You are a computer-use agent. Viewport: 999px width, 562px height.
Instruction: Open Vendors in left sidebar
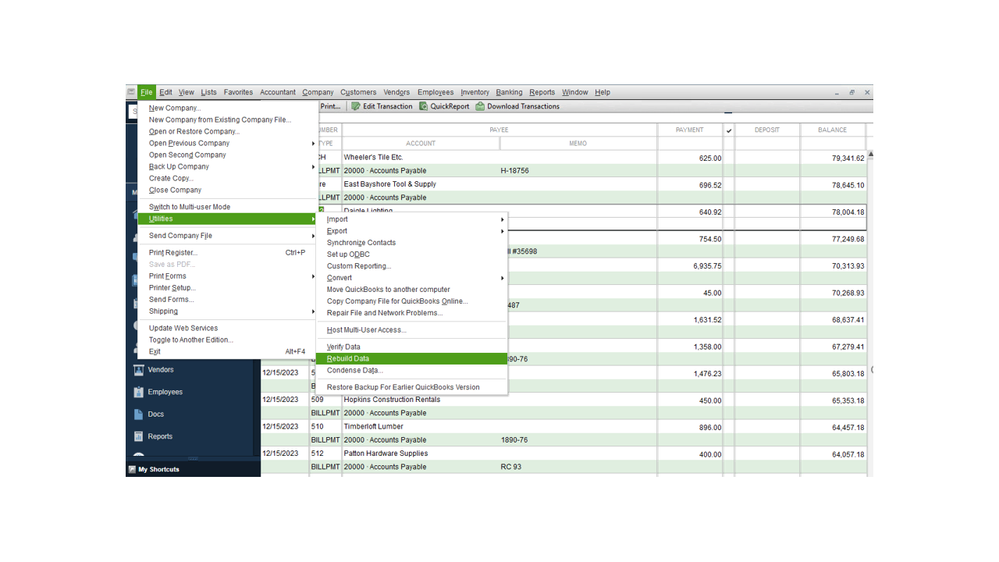pyautogui.click(x=161, y=370)
